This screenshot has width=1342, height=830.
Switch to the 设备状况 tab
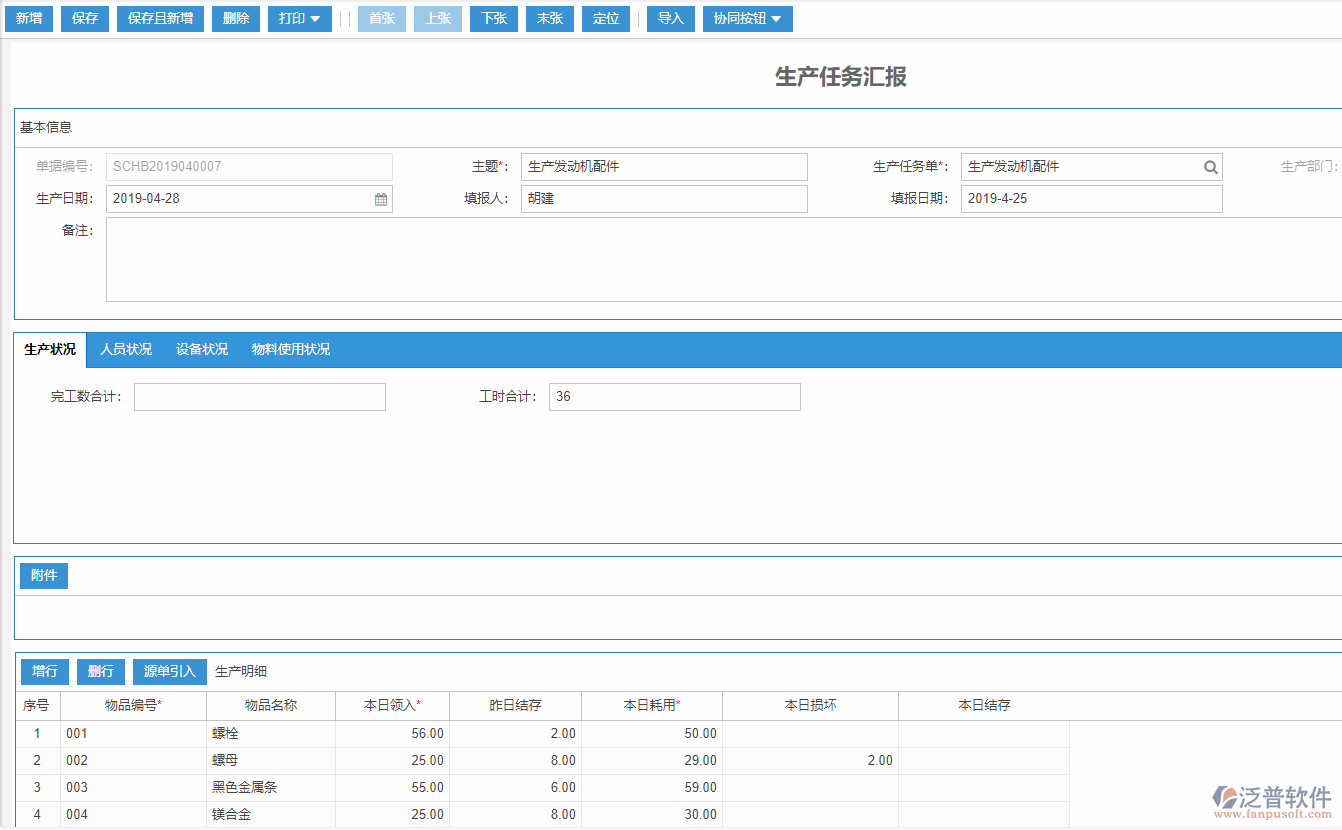(202, 349)
